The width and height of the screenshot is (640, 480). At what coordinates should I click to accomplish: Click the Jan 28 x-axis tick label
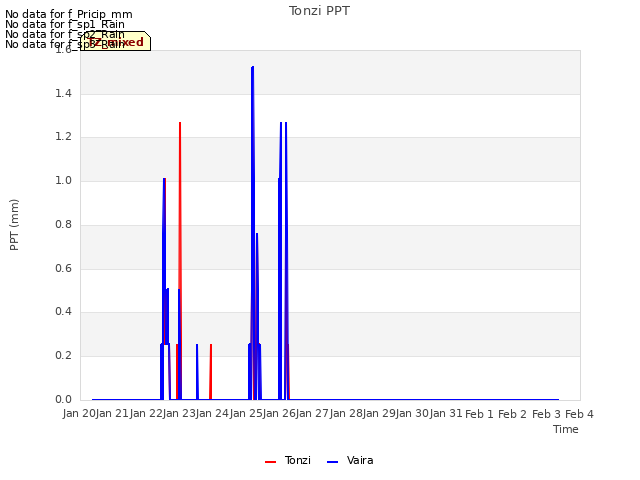(x=347, y=414)
